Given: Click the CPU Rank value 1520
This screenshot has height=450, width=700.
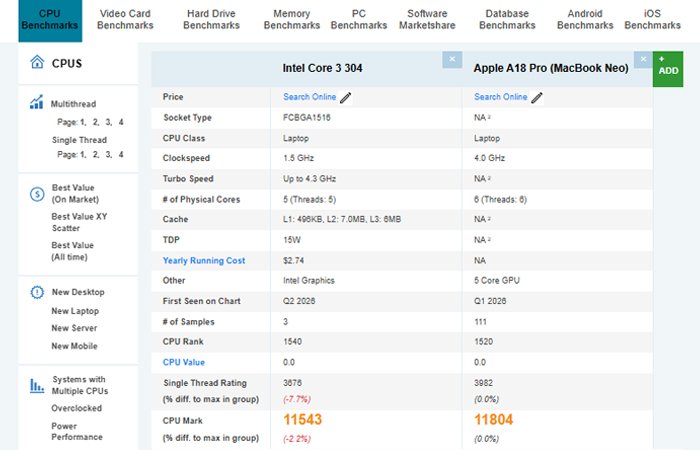Looking at the screenshot, I should [x=483, y=342].
